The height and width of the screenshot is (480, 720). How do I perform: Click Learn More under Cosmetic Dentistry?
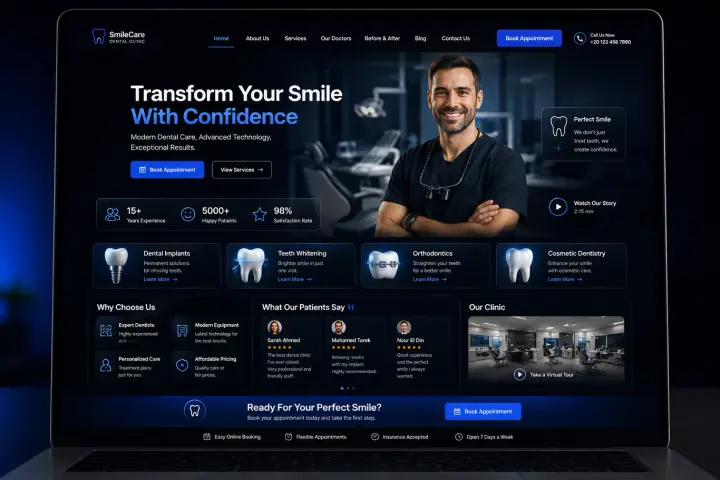point(565,279)
